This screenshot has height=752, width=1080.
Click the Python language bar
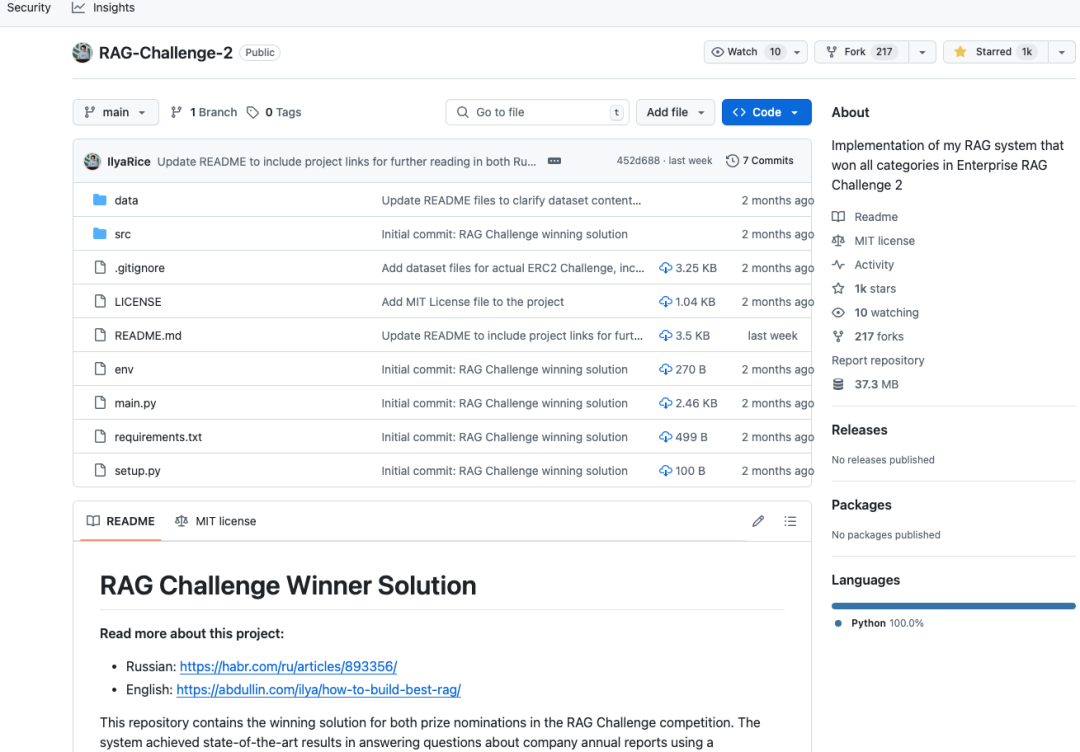tap(953, 606)
